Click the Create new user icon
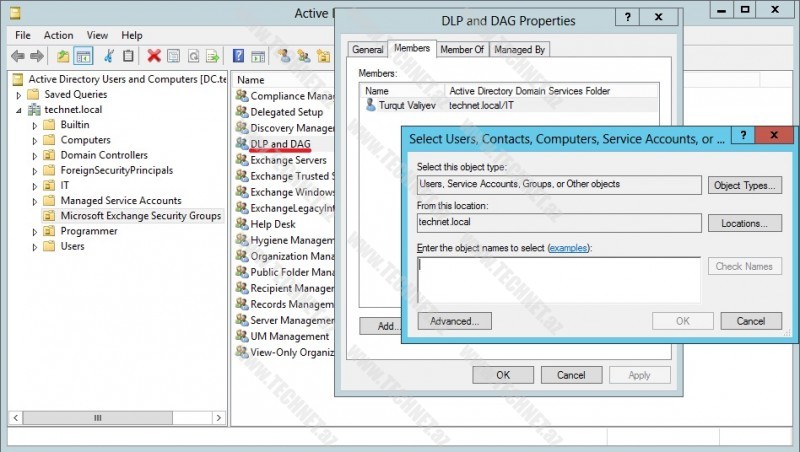Screen dimensions: 800x452 [284, 56]
